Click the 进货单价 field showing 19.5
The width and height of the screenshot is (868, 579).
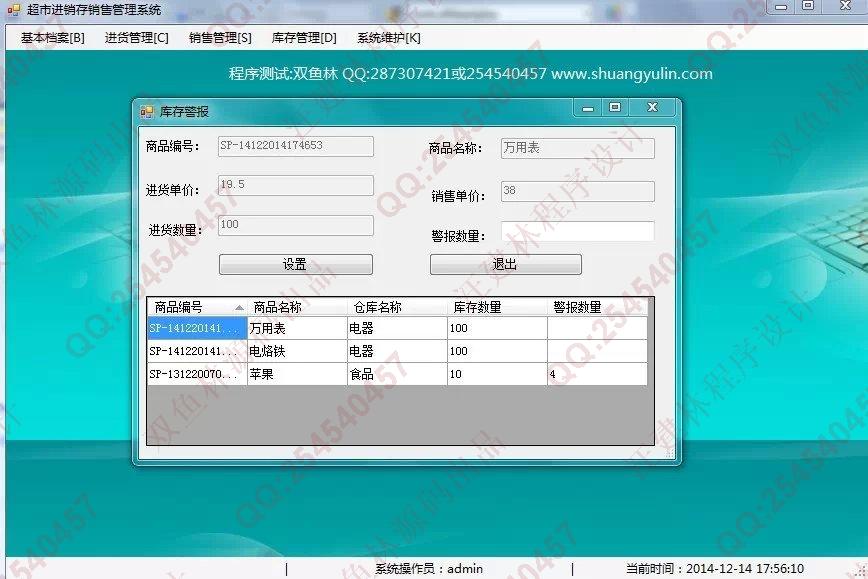(x=296, y=185)
